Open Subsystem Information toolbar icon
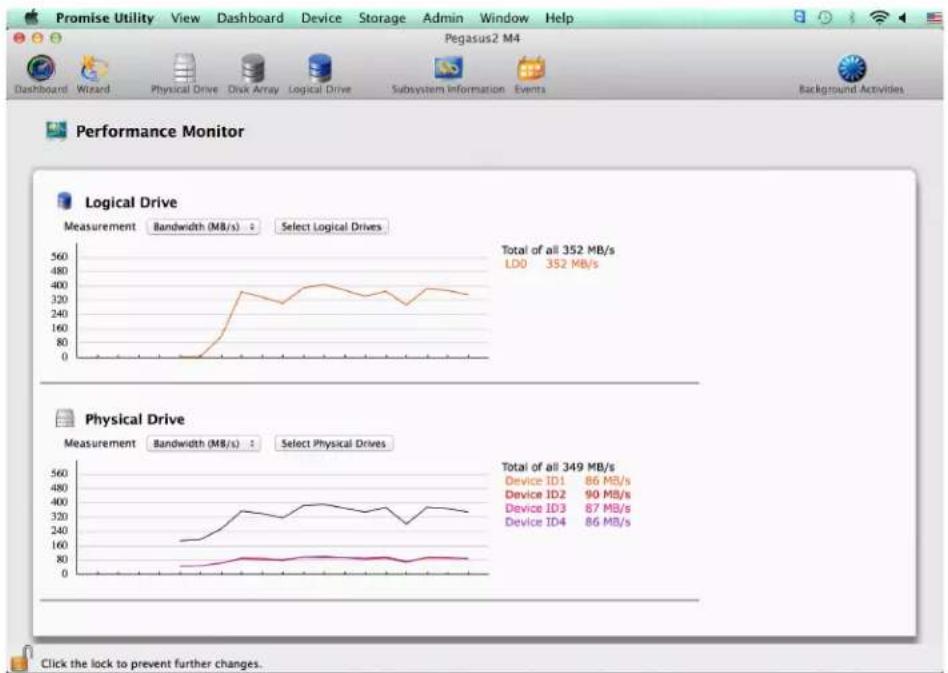This screenshot has height=673, width=948. [448, 68]
